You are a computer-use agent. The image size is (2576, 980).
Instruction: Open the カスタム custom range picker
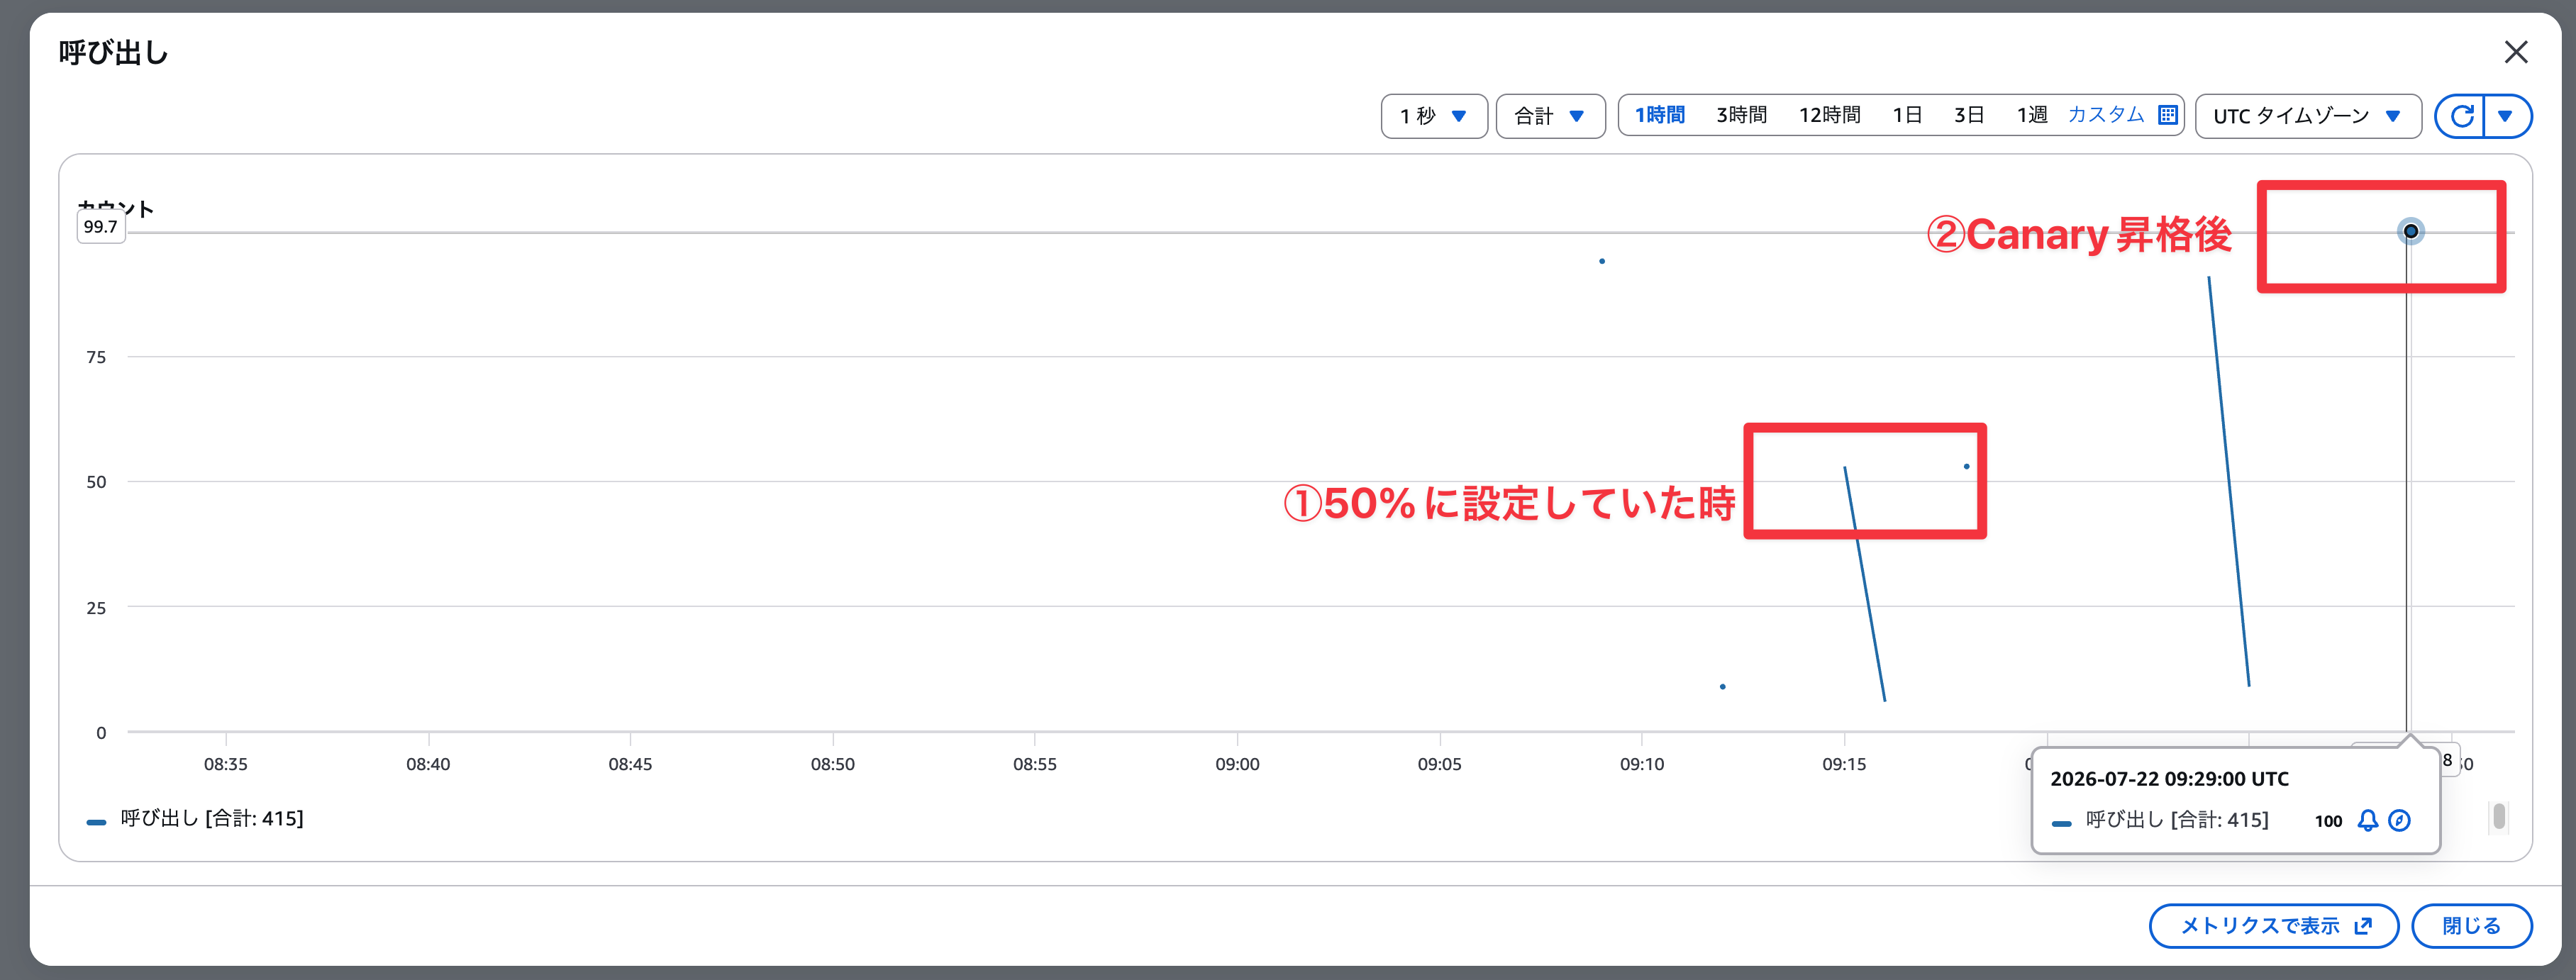pyautogui.click(x=2106, y=115)
